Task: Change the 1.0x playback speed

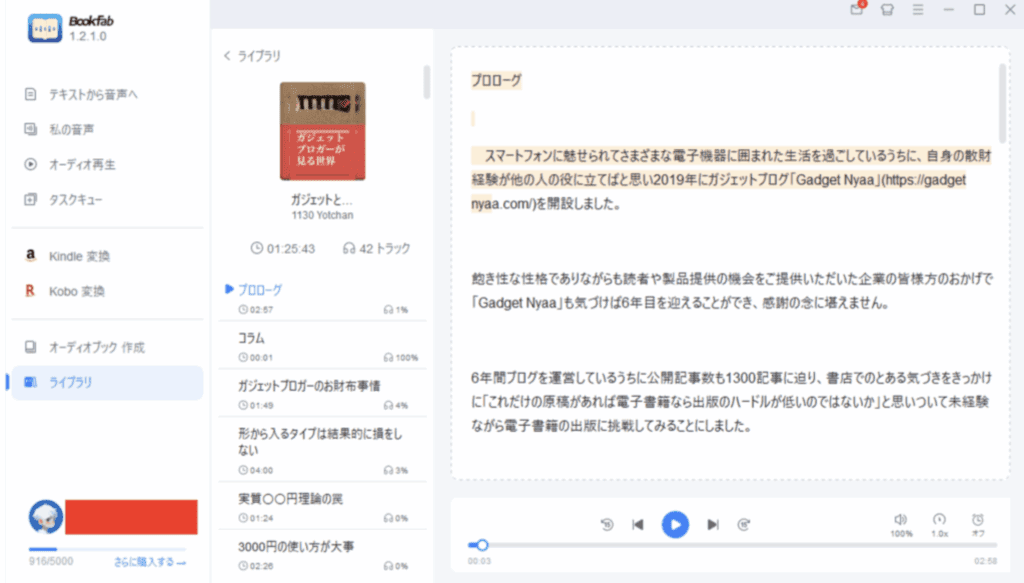Action: click(x=939, y=520)
